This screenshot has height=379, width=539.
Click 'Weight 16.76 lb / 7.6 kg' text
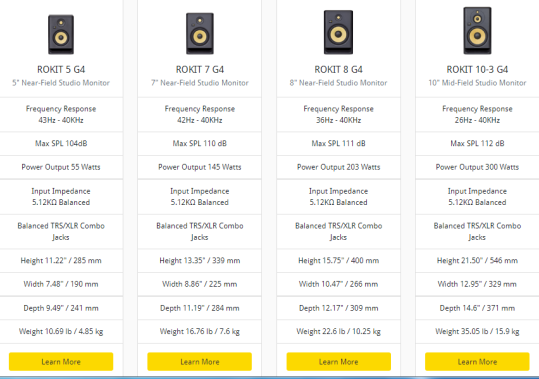(200, 332)
